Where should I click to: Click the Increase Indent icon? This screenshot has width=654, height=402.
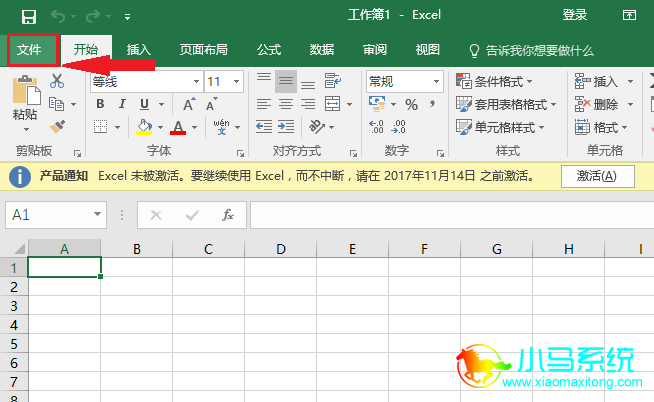(286, 126)
